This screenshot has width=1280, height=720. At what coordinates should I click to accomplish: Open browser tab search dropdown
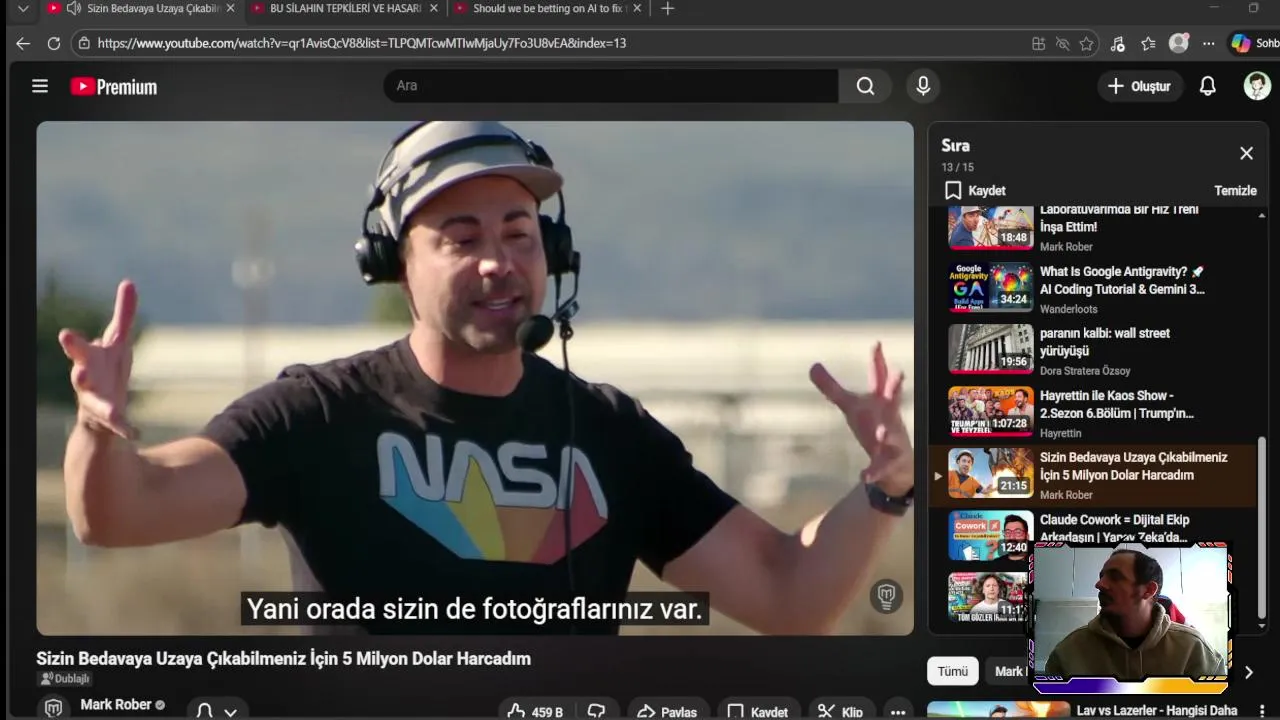(x=23, y=9)
